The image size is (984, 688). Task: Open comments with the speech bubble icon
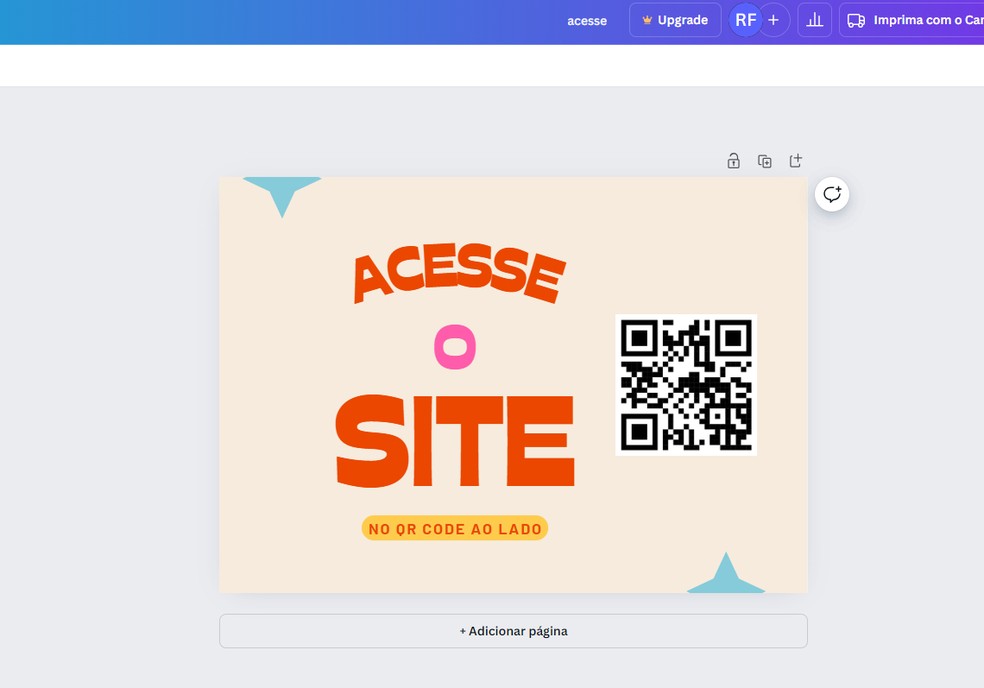point(831,194)
